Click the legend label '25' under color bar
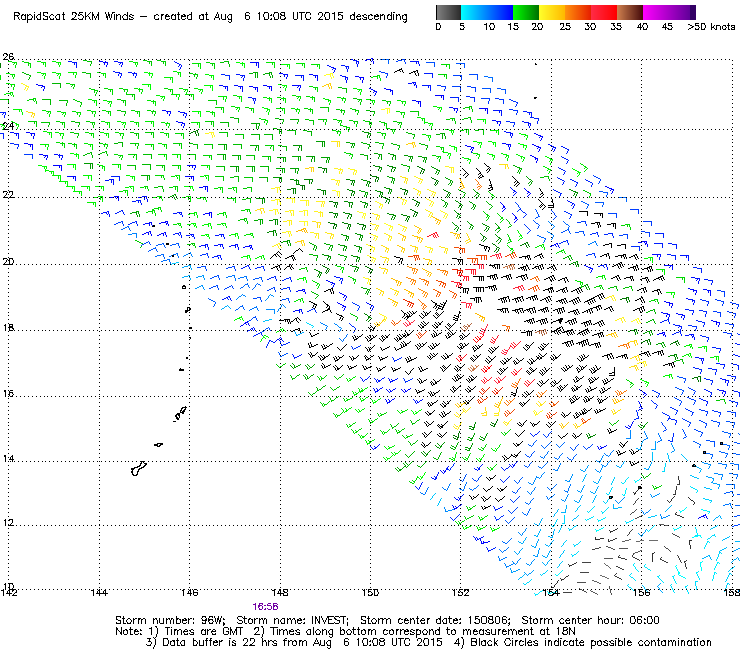 (x=565, y=27)
